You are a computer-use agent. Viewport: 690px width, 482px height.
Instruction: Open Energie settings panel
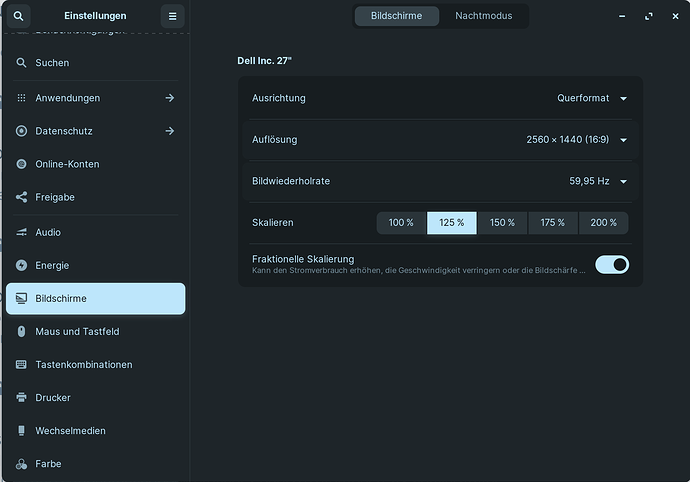pyautogui.click(x=95, y=265)
